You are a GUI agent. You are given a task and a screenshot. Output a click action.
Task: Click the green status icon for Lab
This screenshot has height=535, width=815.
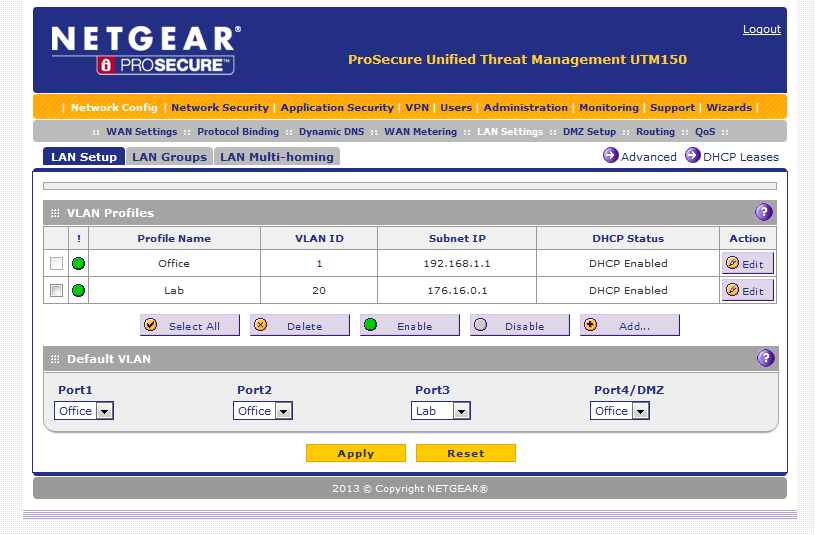[78, 291]
